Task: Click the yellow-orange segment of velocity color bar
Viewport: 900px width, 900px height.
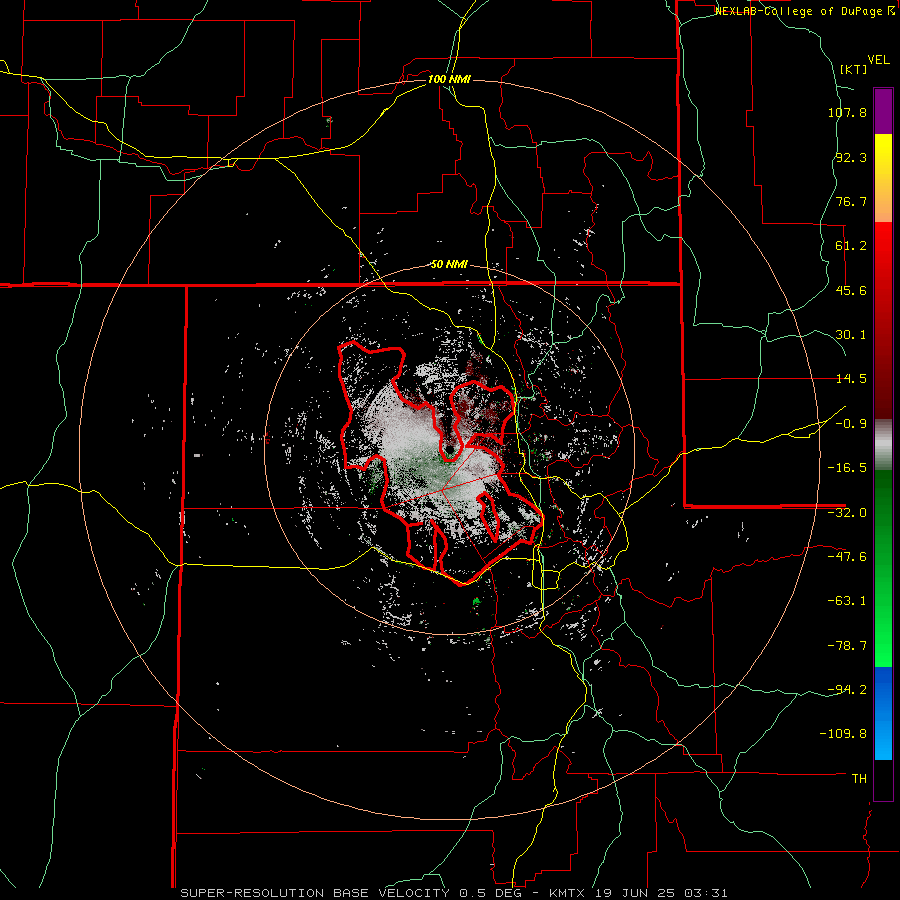Action: click(x=883, y=178)
